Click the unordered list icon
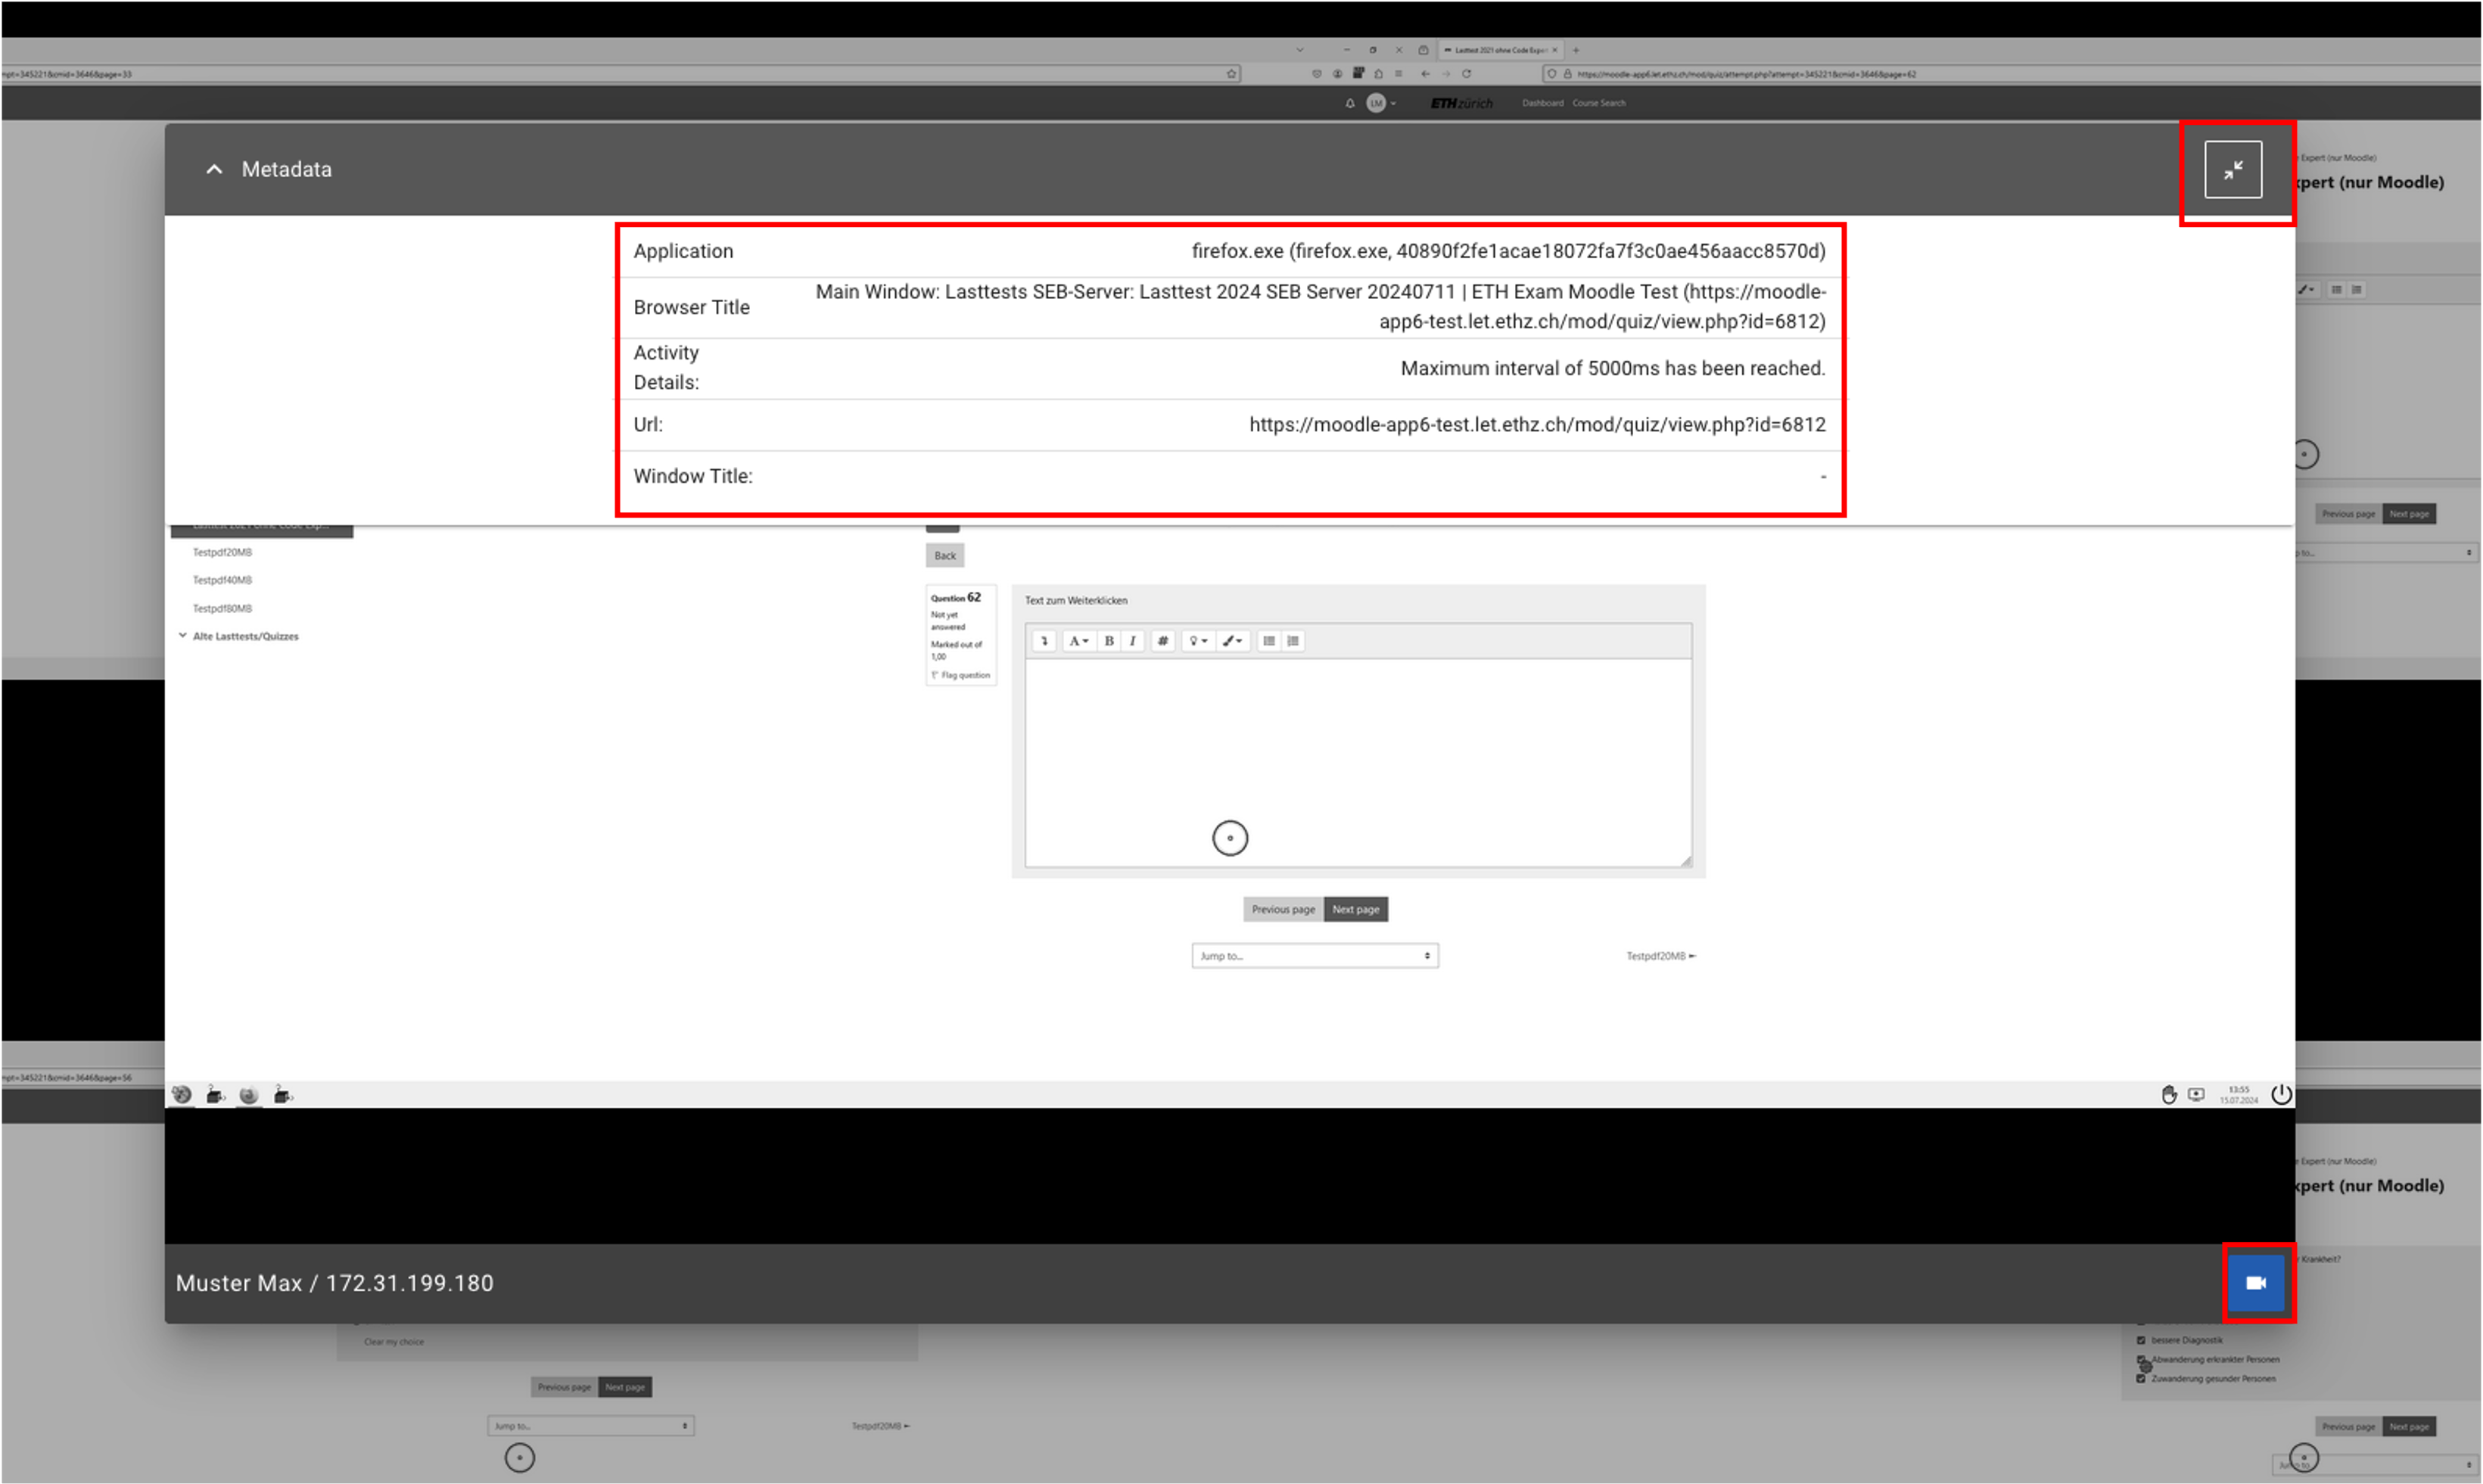 click(x=1268, y=641)
